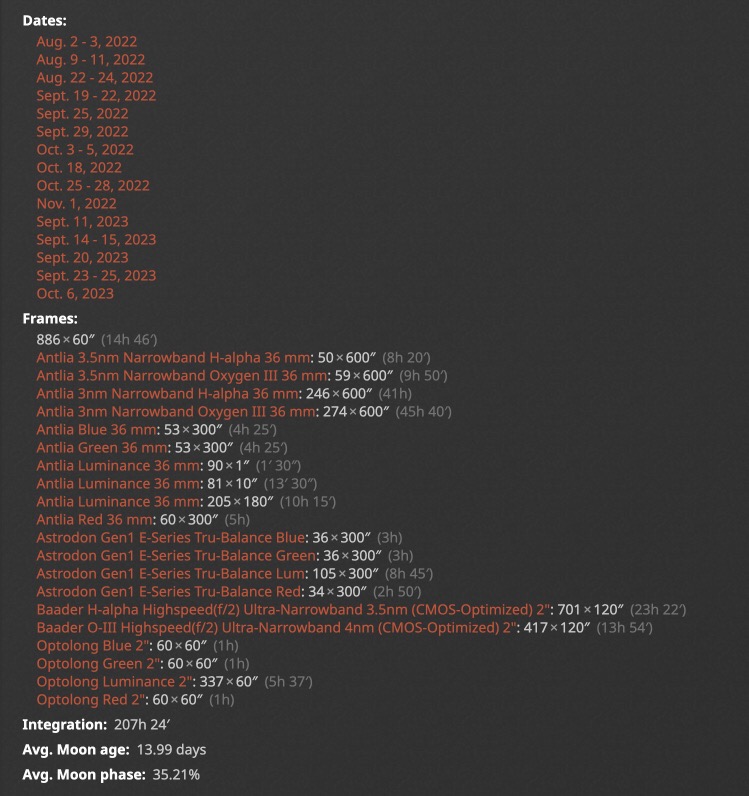Select the Oct. 25 - 28, 2022 date link
The height and width of the screenshot is (796, 749).
tap(93, 186)
